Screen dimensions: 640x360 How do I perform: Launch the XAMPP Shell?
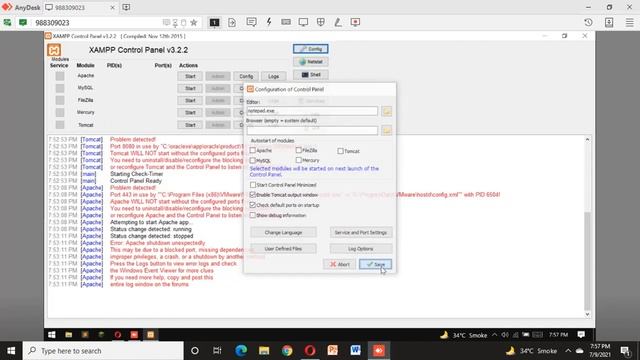pyautogui.click(x=310, y=75)
